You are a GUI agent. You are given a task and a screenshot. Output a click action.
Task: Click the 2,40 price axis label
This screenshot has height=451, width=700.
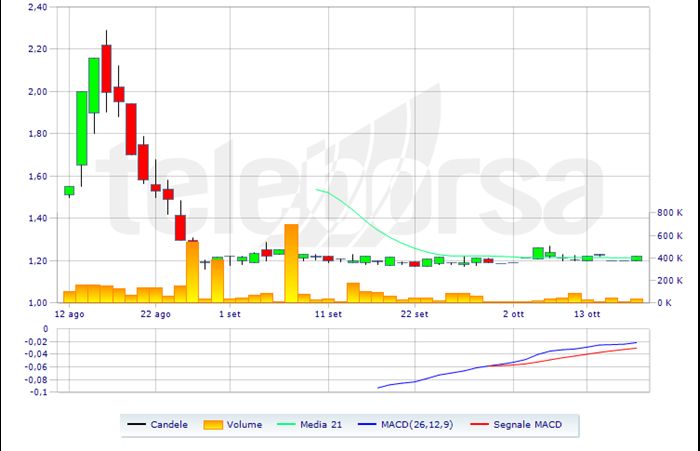coord(35,7)
